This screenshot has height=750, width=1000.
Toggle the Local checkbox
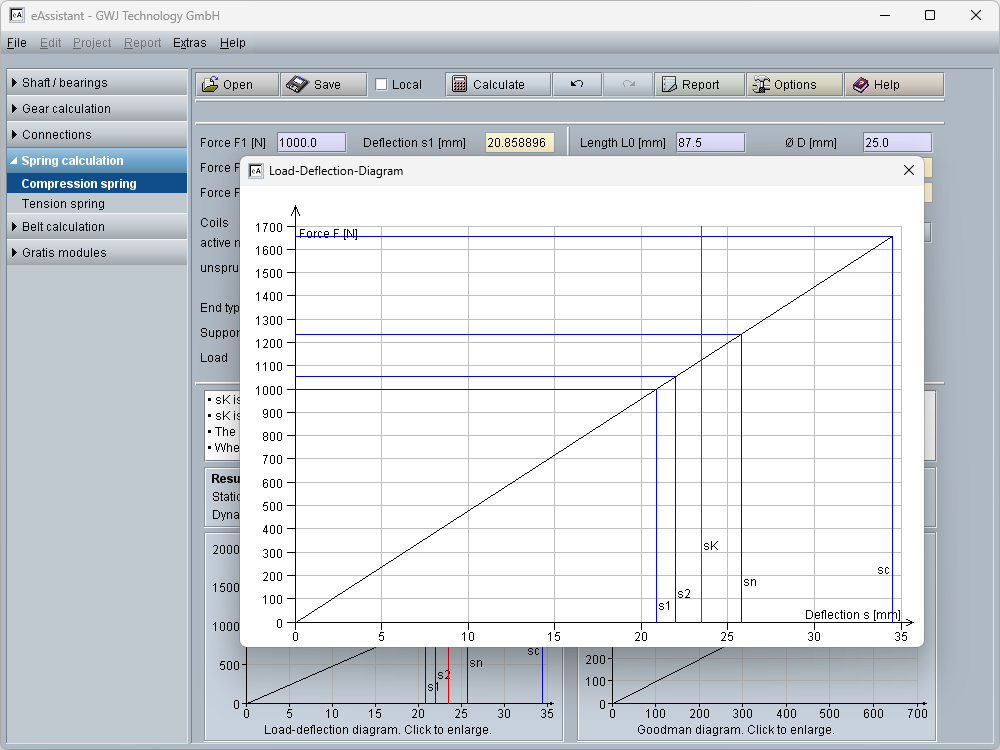[x=381, y=85]
